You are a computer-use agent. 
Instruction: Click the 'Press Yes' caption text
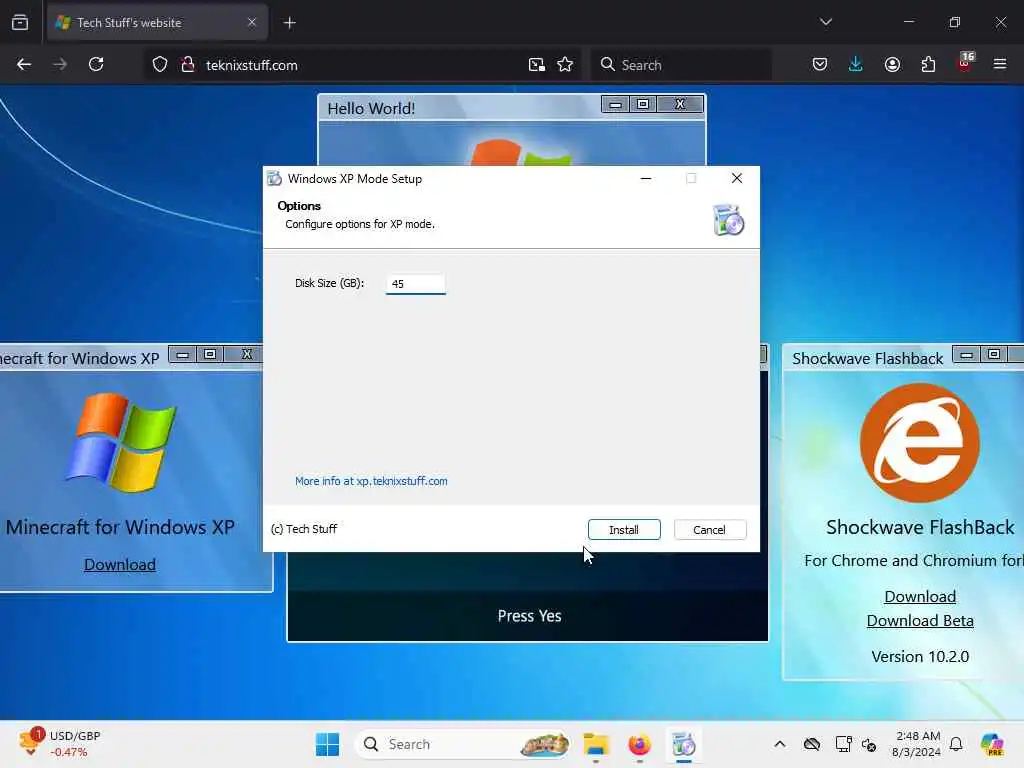530,616
